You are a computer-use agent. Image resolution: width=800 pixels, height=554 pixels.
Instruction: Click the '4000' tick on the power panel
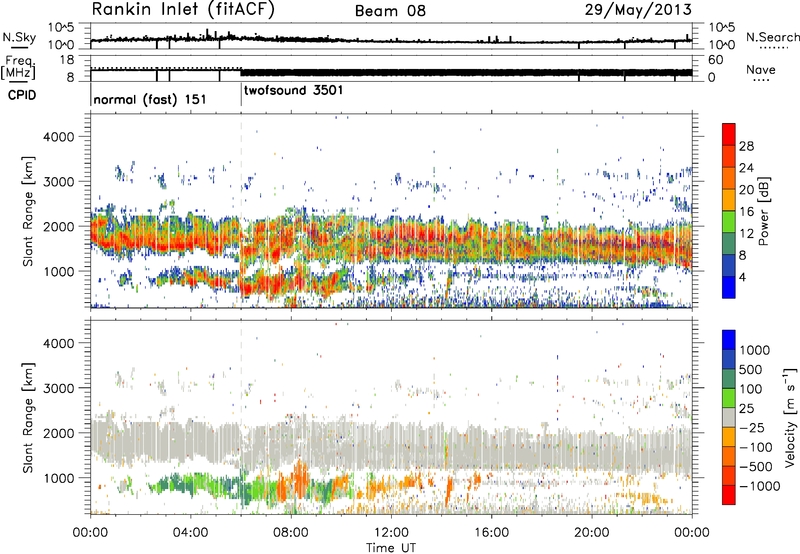[58, 137]
